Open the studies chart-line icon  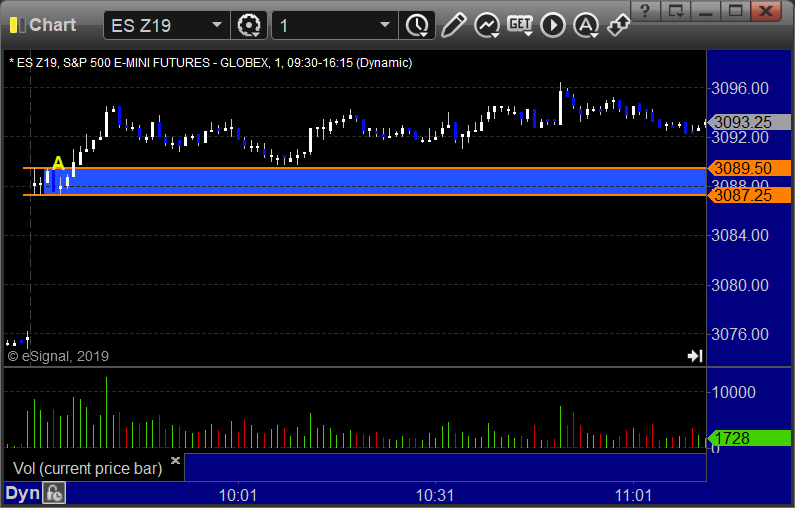tap(487, 25)
